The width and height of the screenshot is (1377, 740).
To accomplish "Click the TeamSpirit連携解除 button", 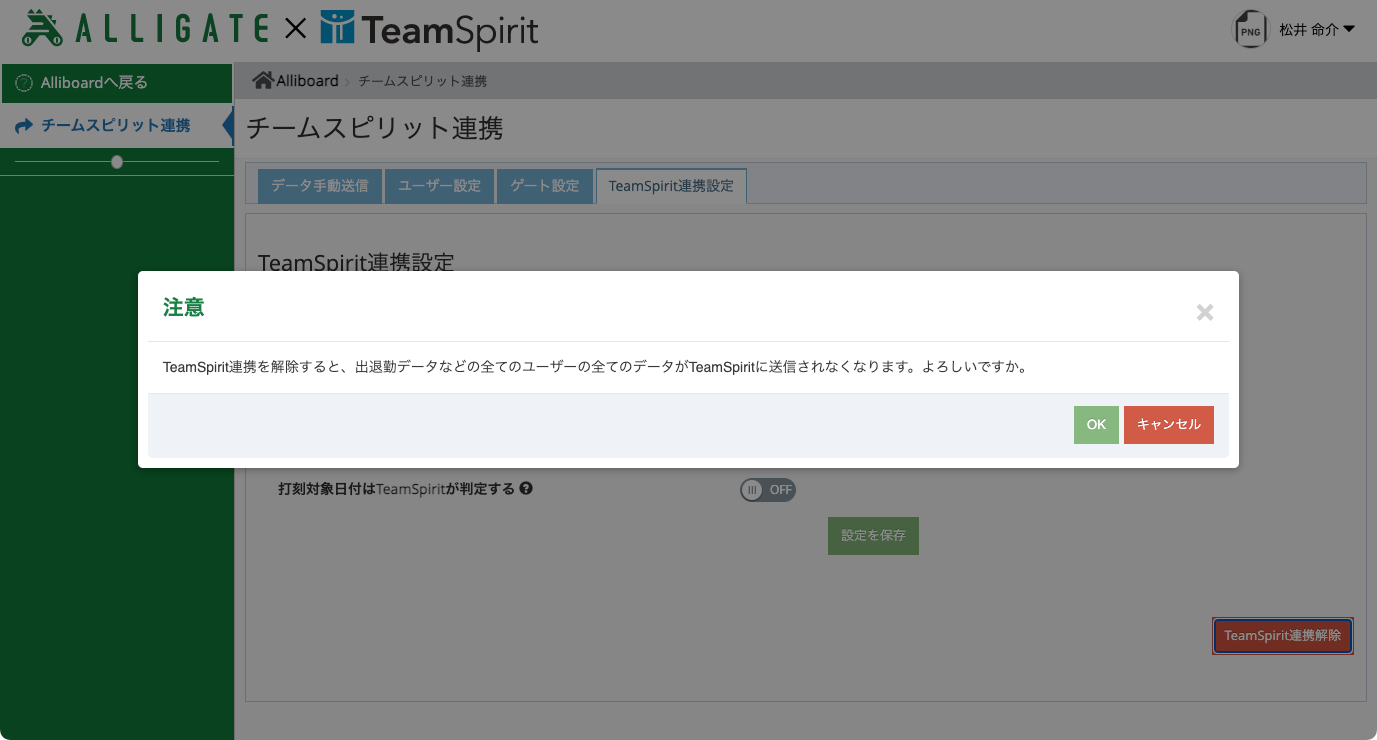I will coord(1283,636).
